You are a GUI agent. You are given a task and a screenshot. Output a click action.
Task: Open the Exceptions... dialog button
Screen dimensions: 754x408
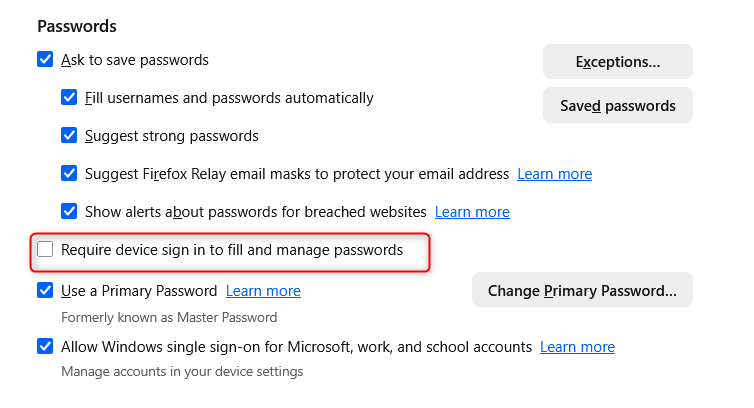click(x=617, y=62)
